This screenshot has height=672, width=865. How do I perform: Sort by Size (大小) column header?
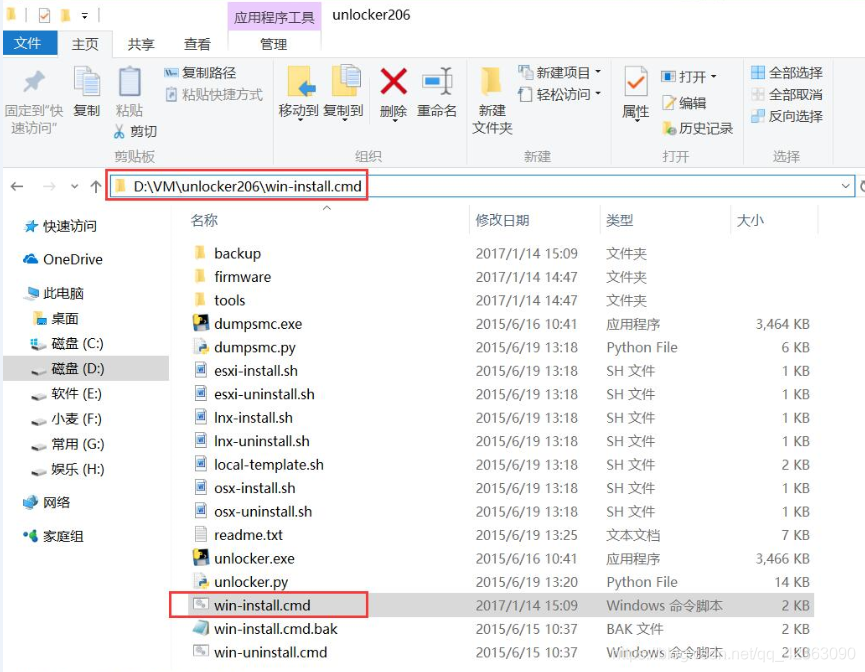pos(750,221)
